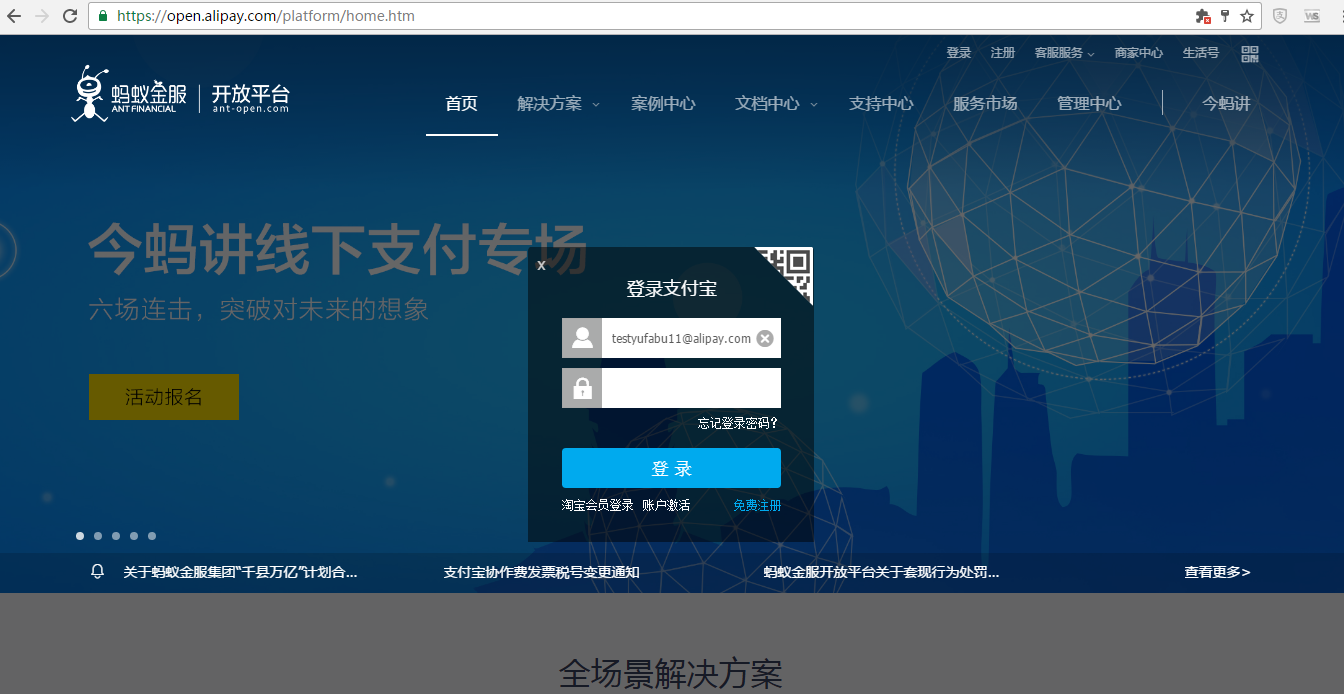1344x694 pixels.
Task: Click the blue 登录 button
Action: tap(671, 468)
